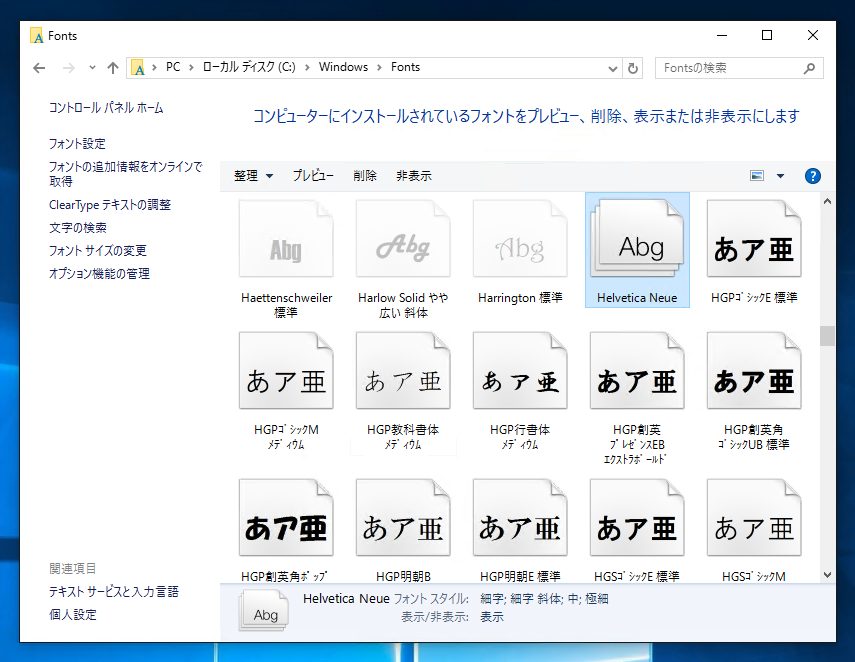855x662 pixels.
Task: Select the HGPゴシックM メディウム font icon
Action: [286, 370]
